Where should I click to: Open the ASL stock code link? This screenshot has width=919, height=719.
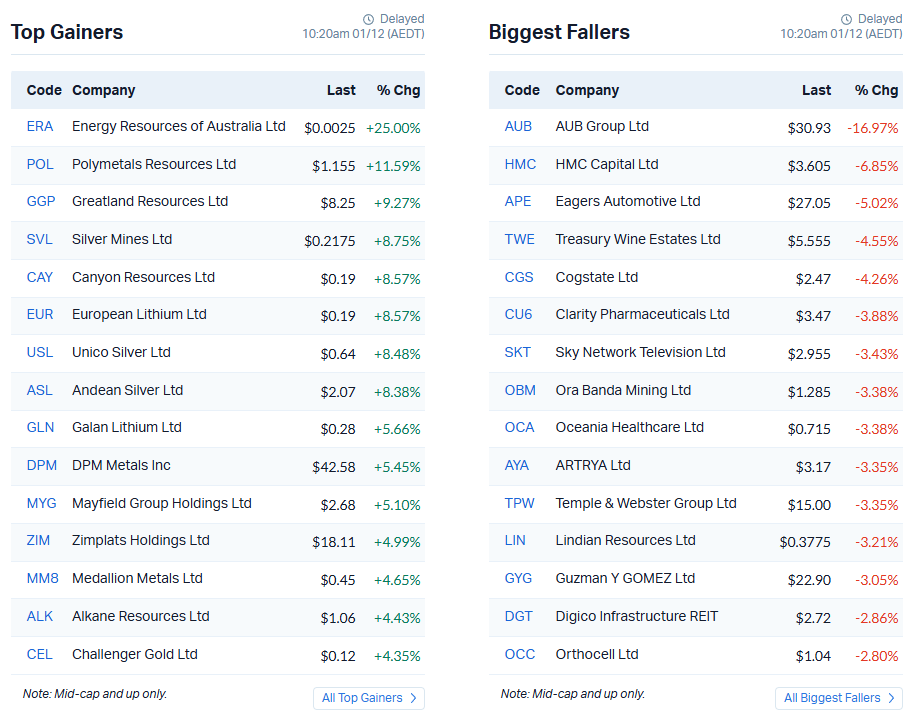(39, 391)
